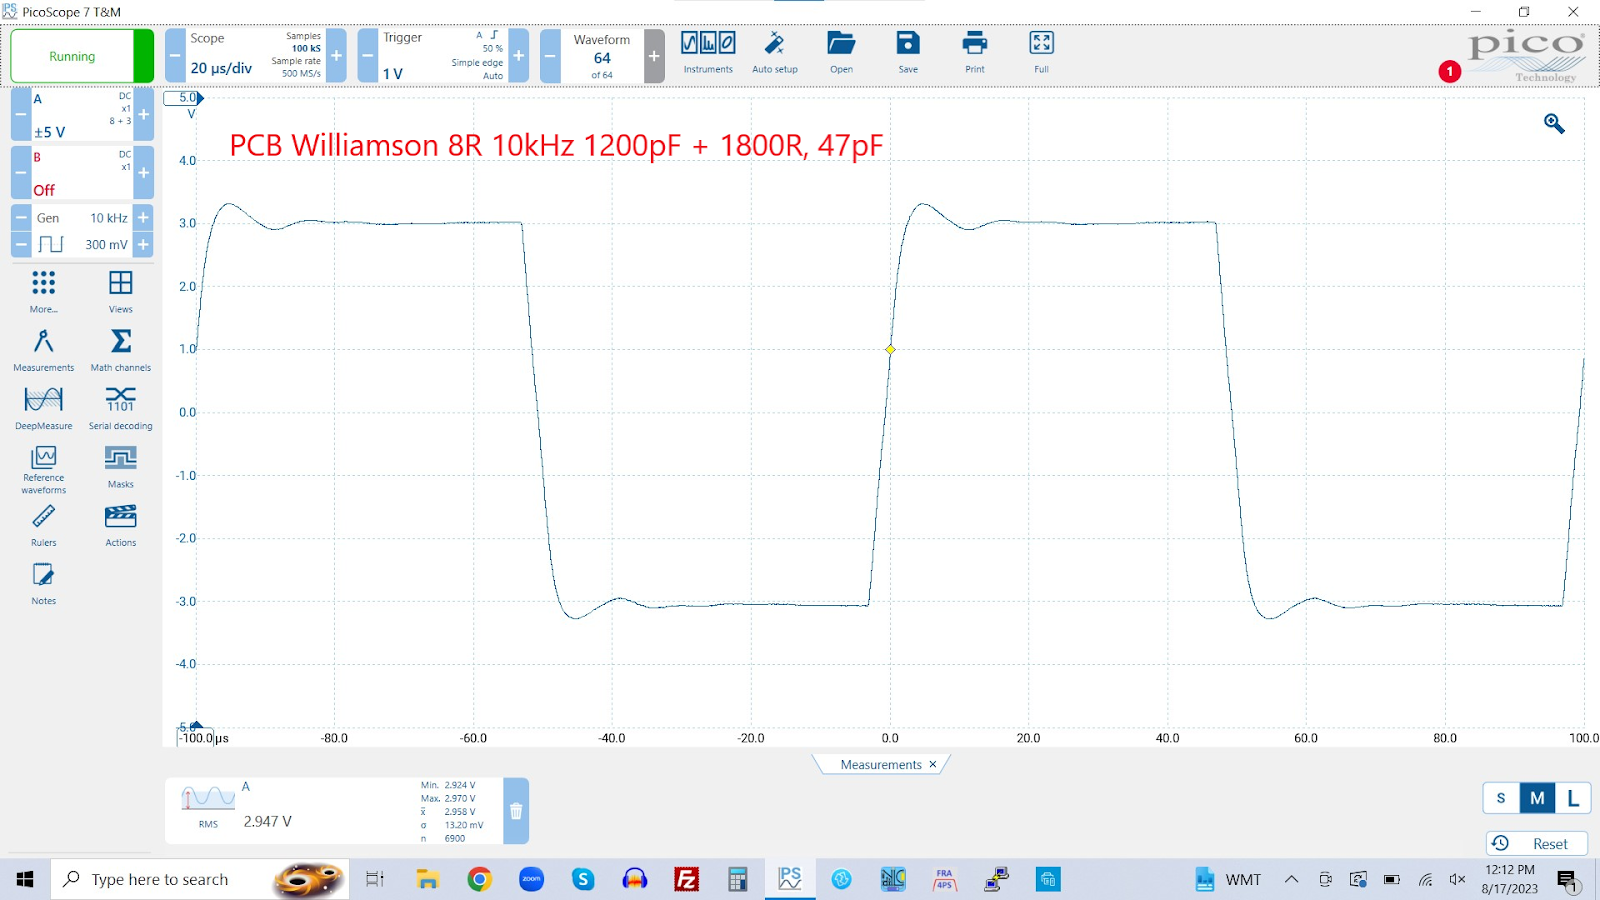Open the Measurements tool
1600x900 pixels.
(43, 350)
